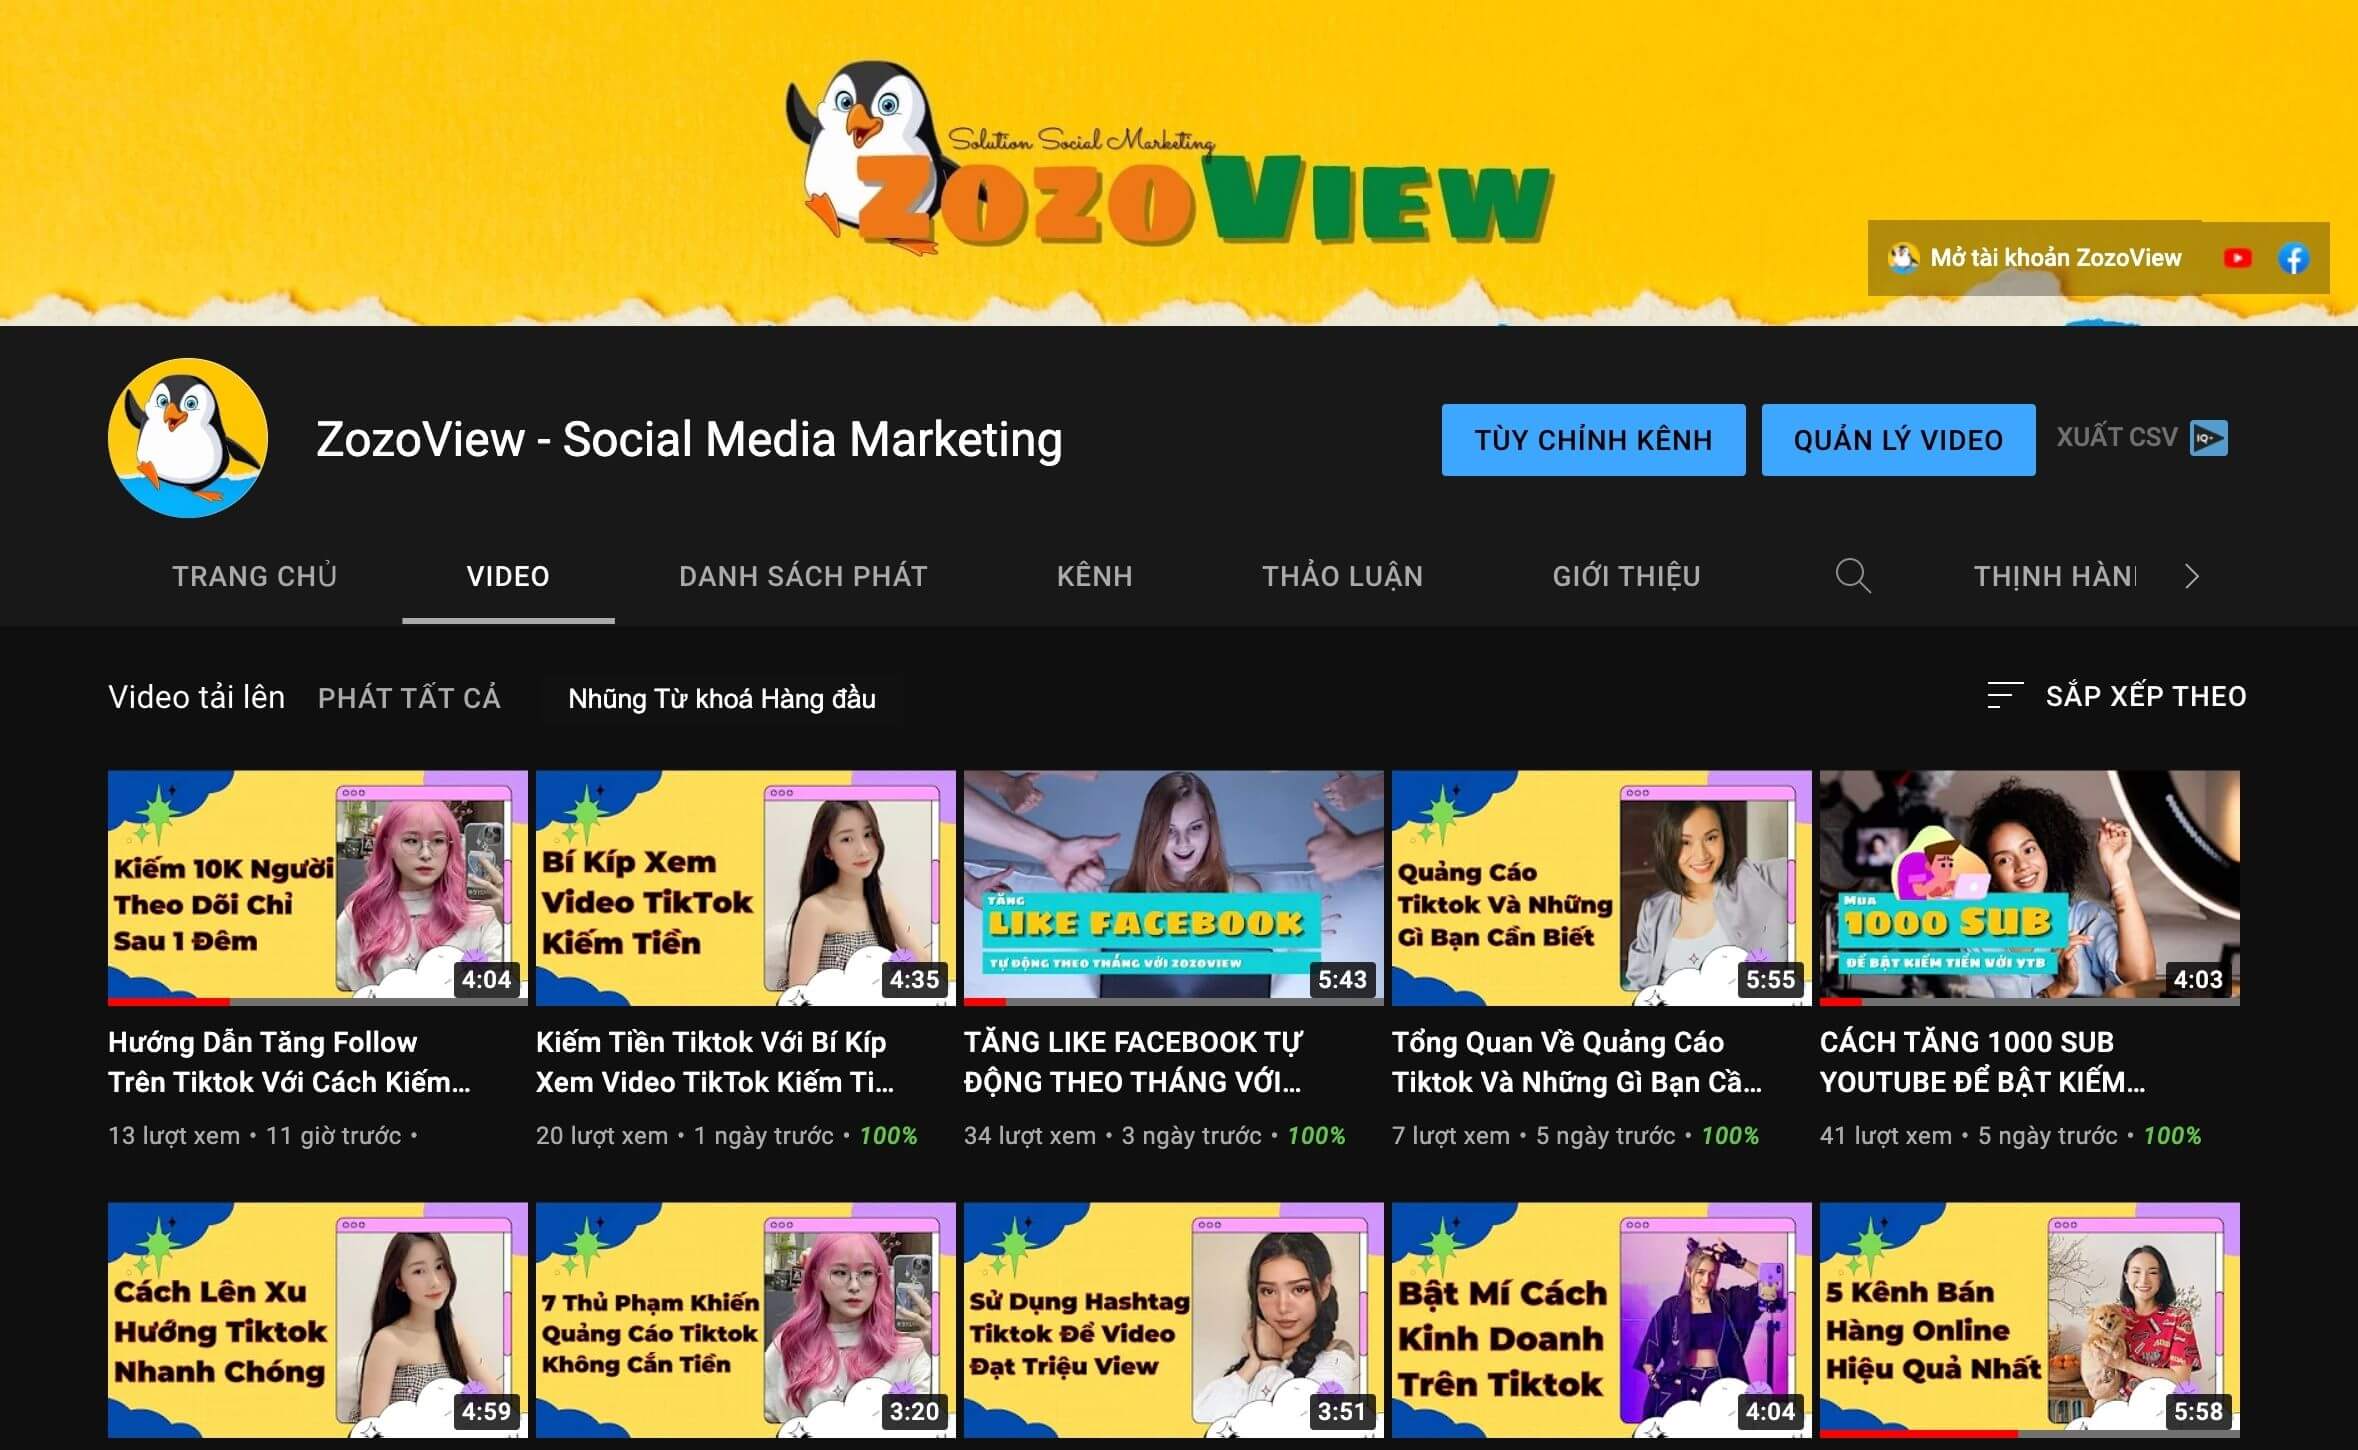Click the TÙY CHỈNH KÊNH button

(x=1593, y=440)
